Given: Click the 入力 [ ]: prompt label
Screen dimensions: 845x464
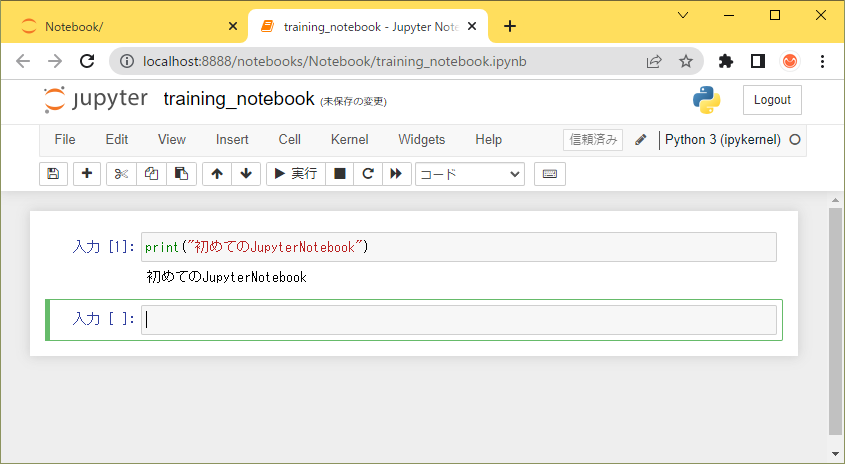Looking at the screenshot, I should (103, 319).
